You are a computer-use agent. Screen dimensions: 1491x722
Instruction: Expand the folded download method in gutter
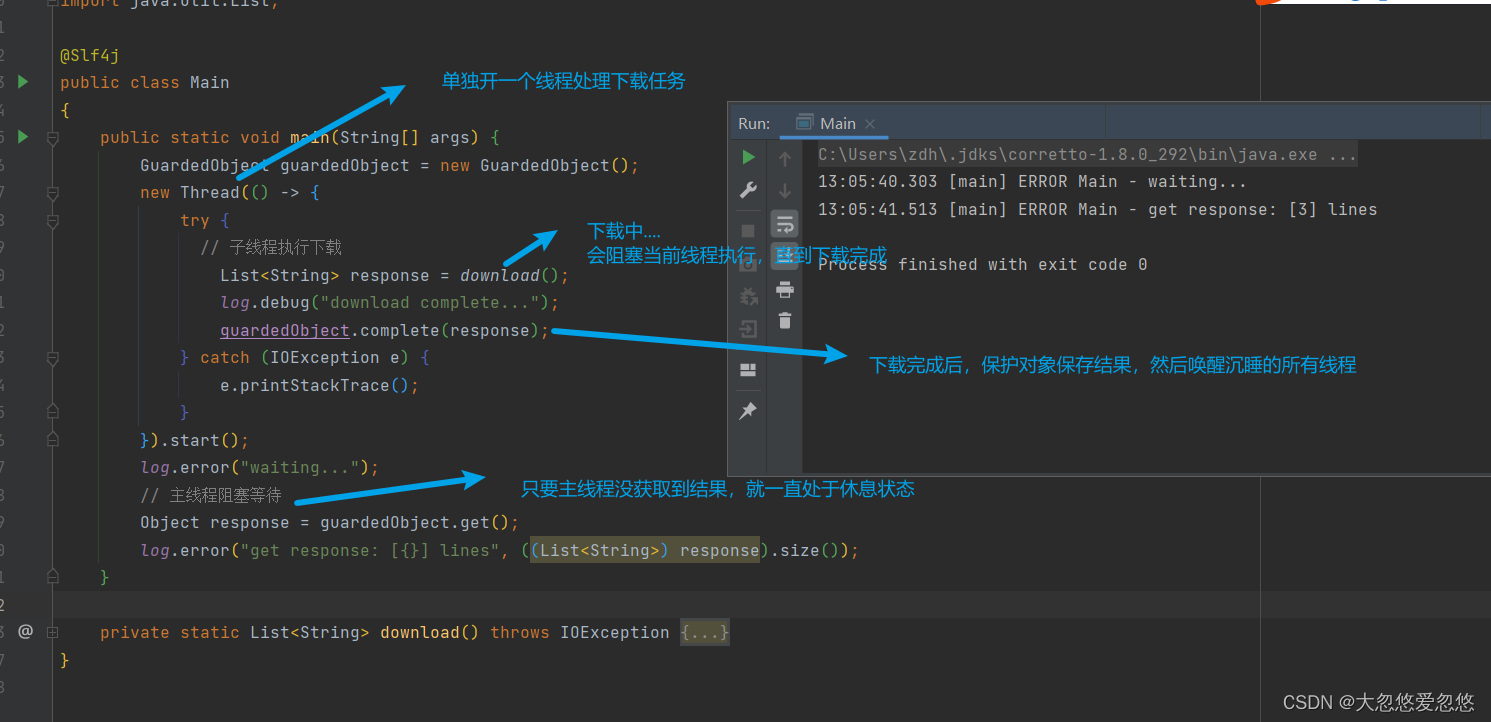(x=53, y=632)
